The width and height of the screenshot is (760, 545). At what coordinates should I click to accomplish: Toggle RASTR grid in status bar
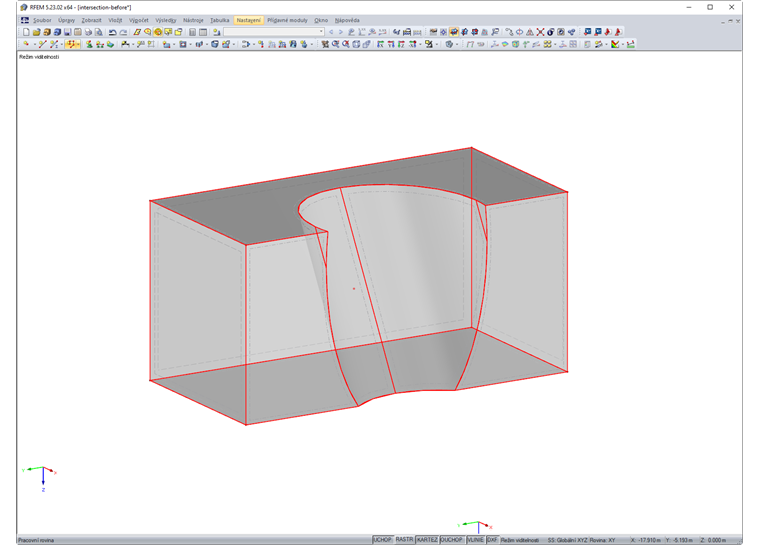pos(404,540)
